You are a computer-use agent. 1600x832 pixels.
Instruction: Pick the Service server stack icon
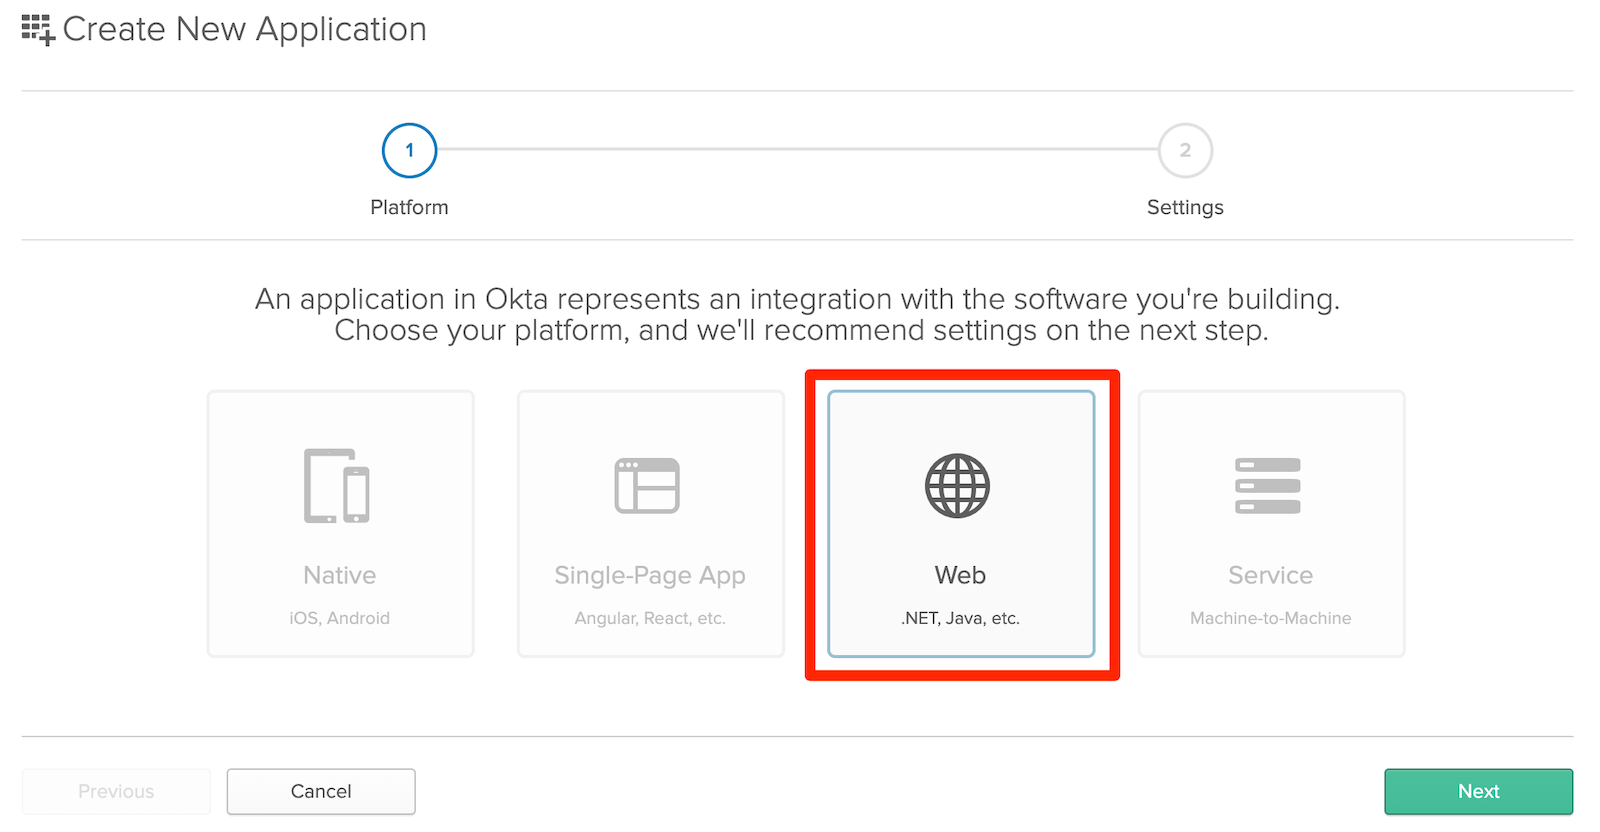[x=1267, y=486]
